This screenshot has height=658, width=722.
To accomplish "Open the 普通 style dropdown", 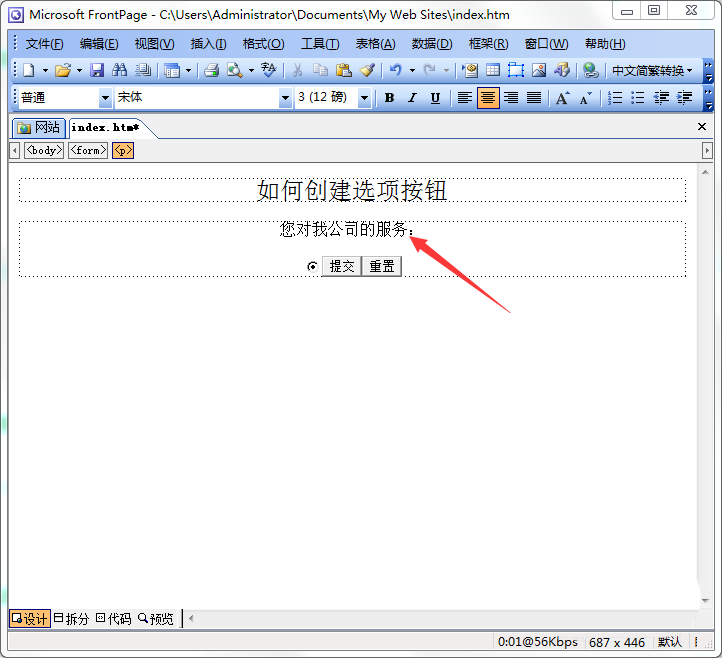I will point(105,98).
